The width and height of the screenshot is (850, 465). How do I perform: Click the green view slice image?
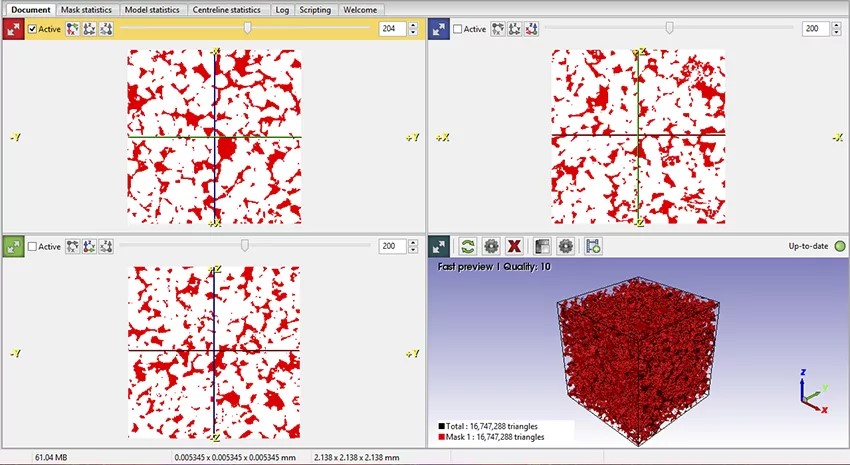pos(214,352)
